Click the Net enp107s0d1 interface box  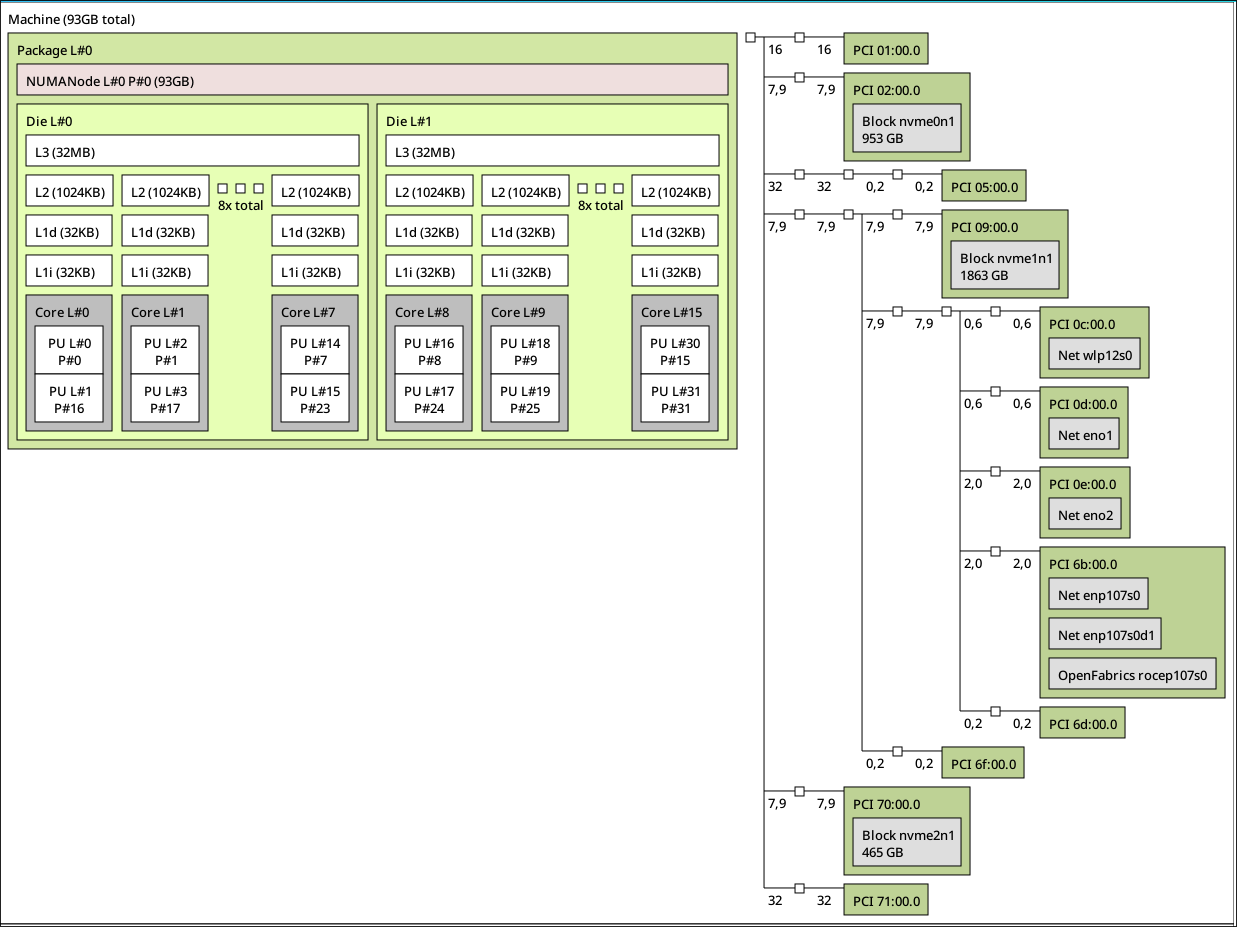[x=1109, y=634]
